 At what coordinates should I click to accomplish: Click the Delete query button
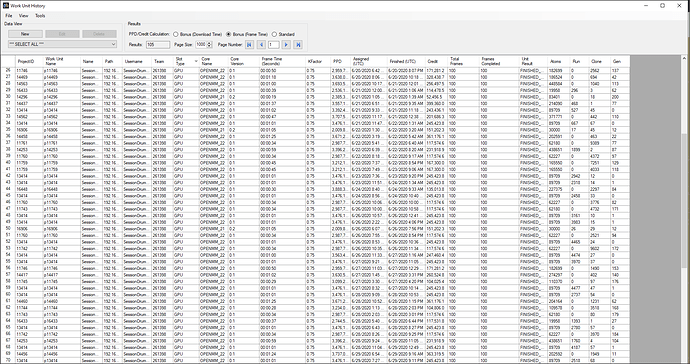pyautogui.click(x=99, y=34)
